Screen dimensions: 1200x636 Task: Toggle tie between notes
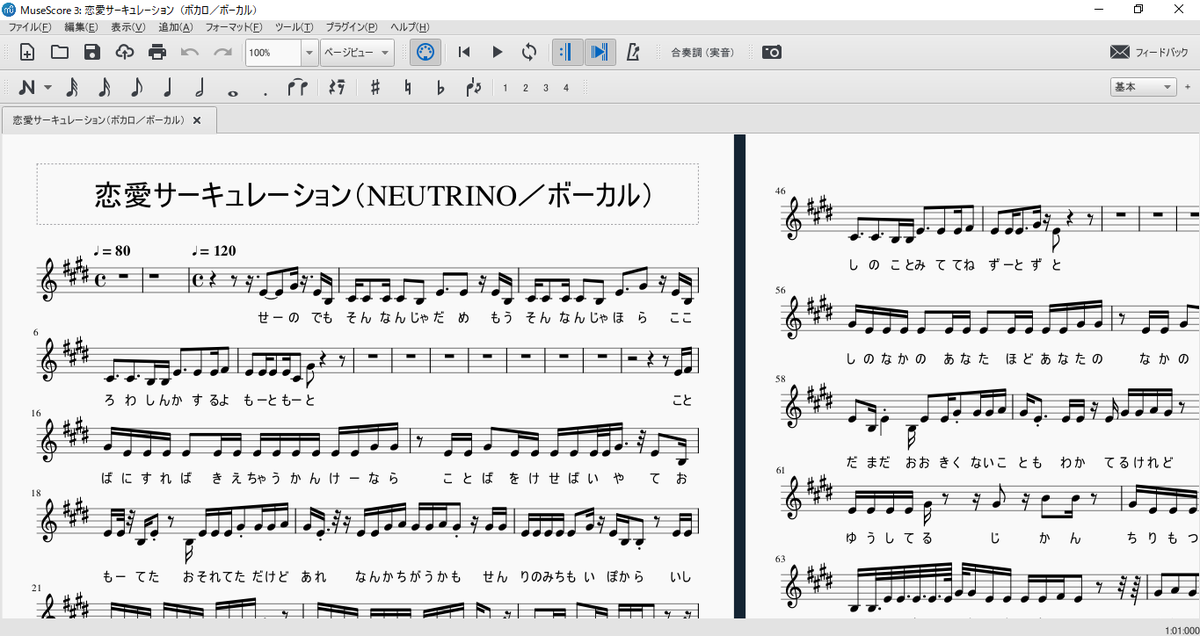click(x=297, y=88)
